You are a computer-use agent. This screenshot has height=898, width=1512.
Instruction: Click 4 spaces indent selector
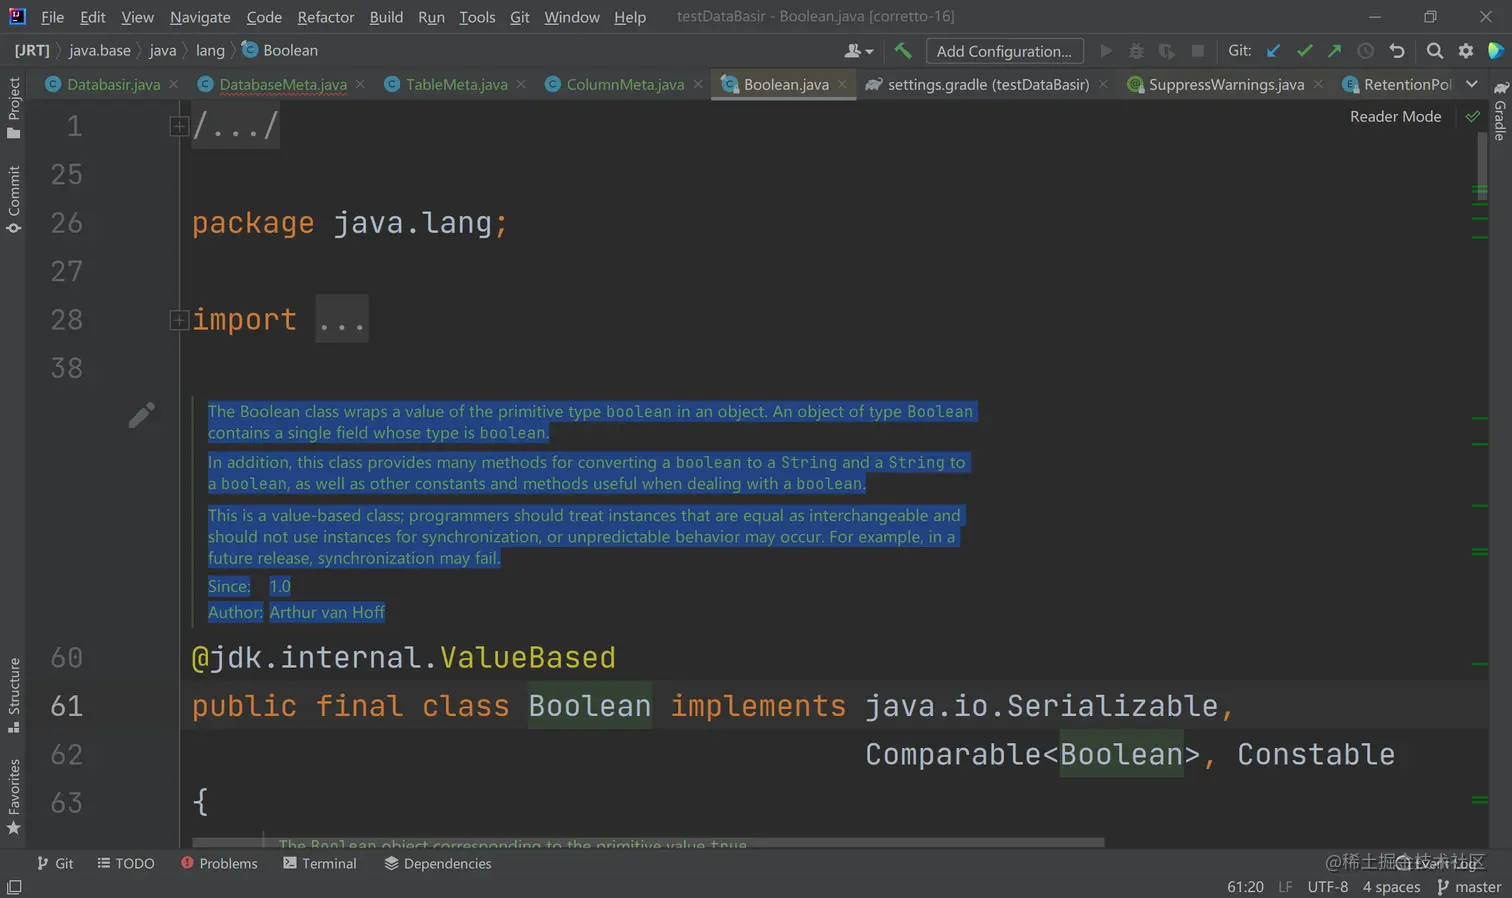click(x=1391, y=887)
